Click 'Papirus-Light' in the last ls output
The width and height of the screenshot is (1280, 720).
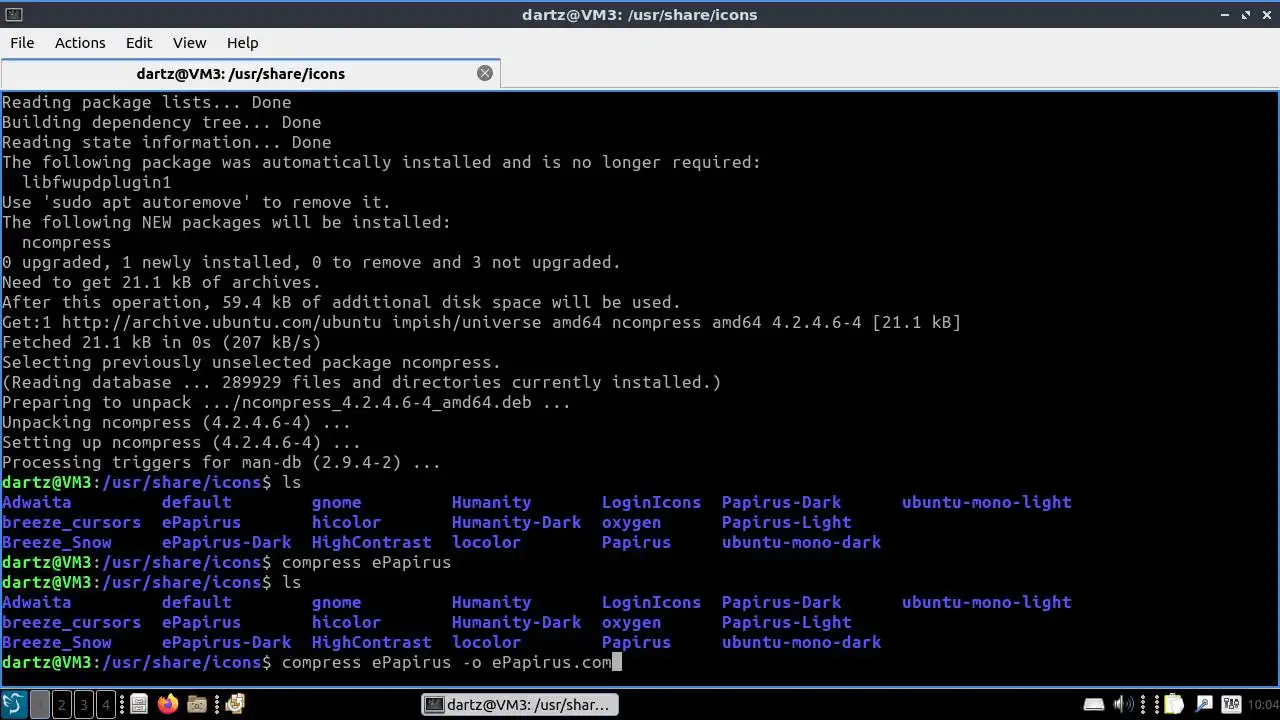point(786,622)
